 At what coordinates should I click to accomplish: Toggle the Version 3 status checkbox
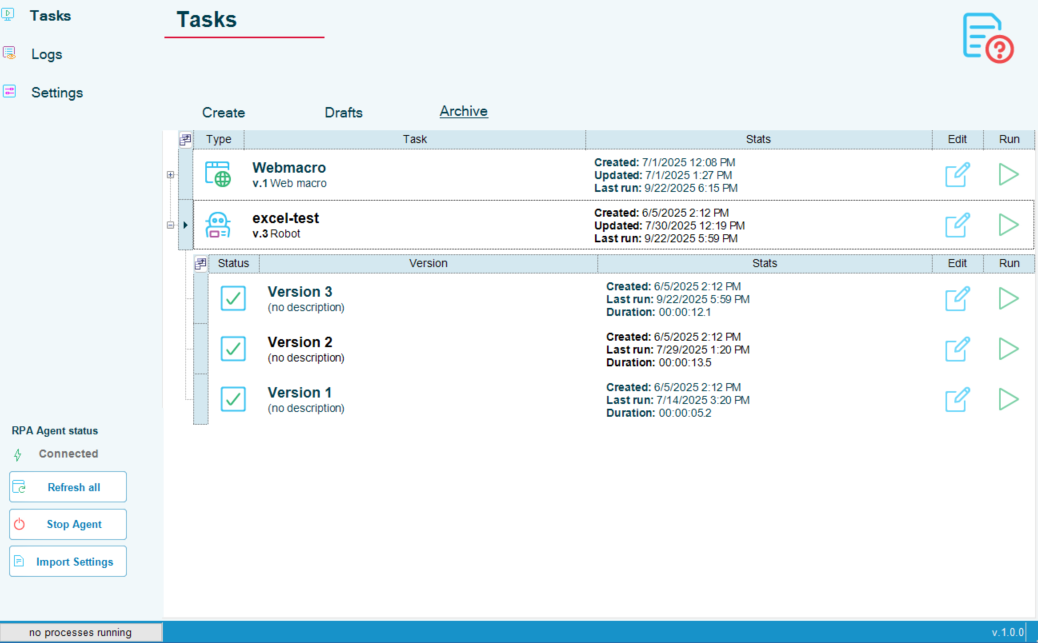pyautogui.click(x=233, y=299)
